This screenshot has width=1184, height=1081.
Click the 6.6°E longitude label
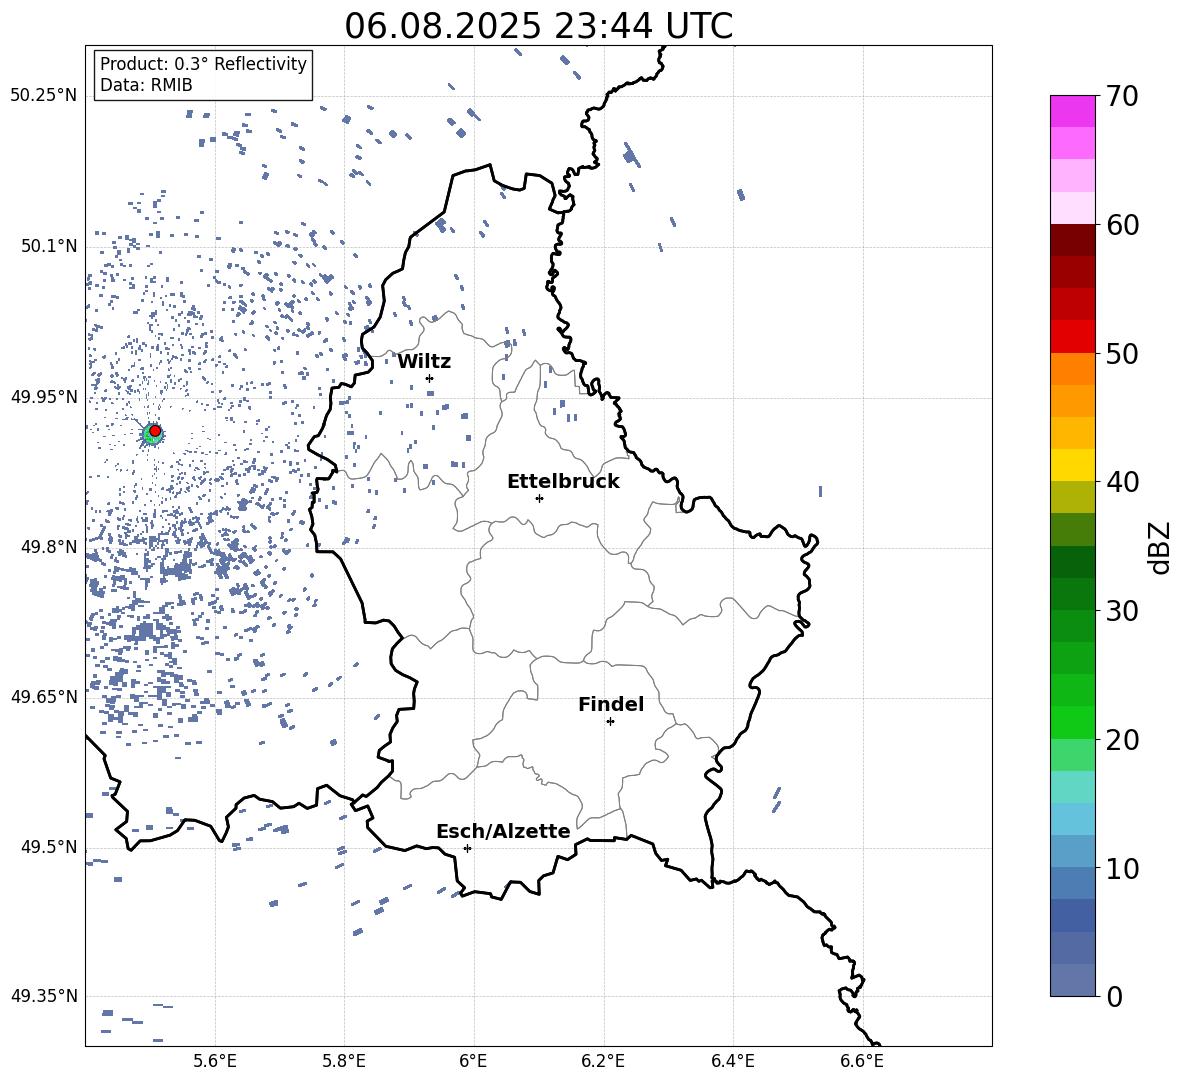862,1062
